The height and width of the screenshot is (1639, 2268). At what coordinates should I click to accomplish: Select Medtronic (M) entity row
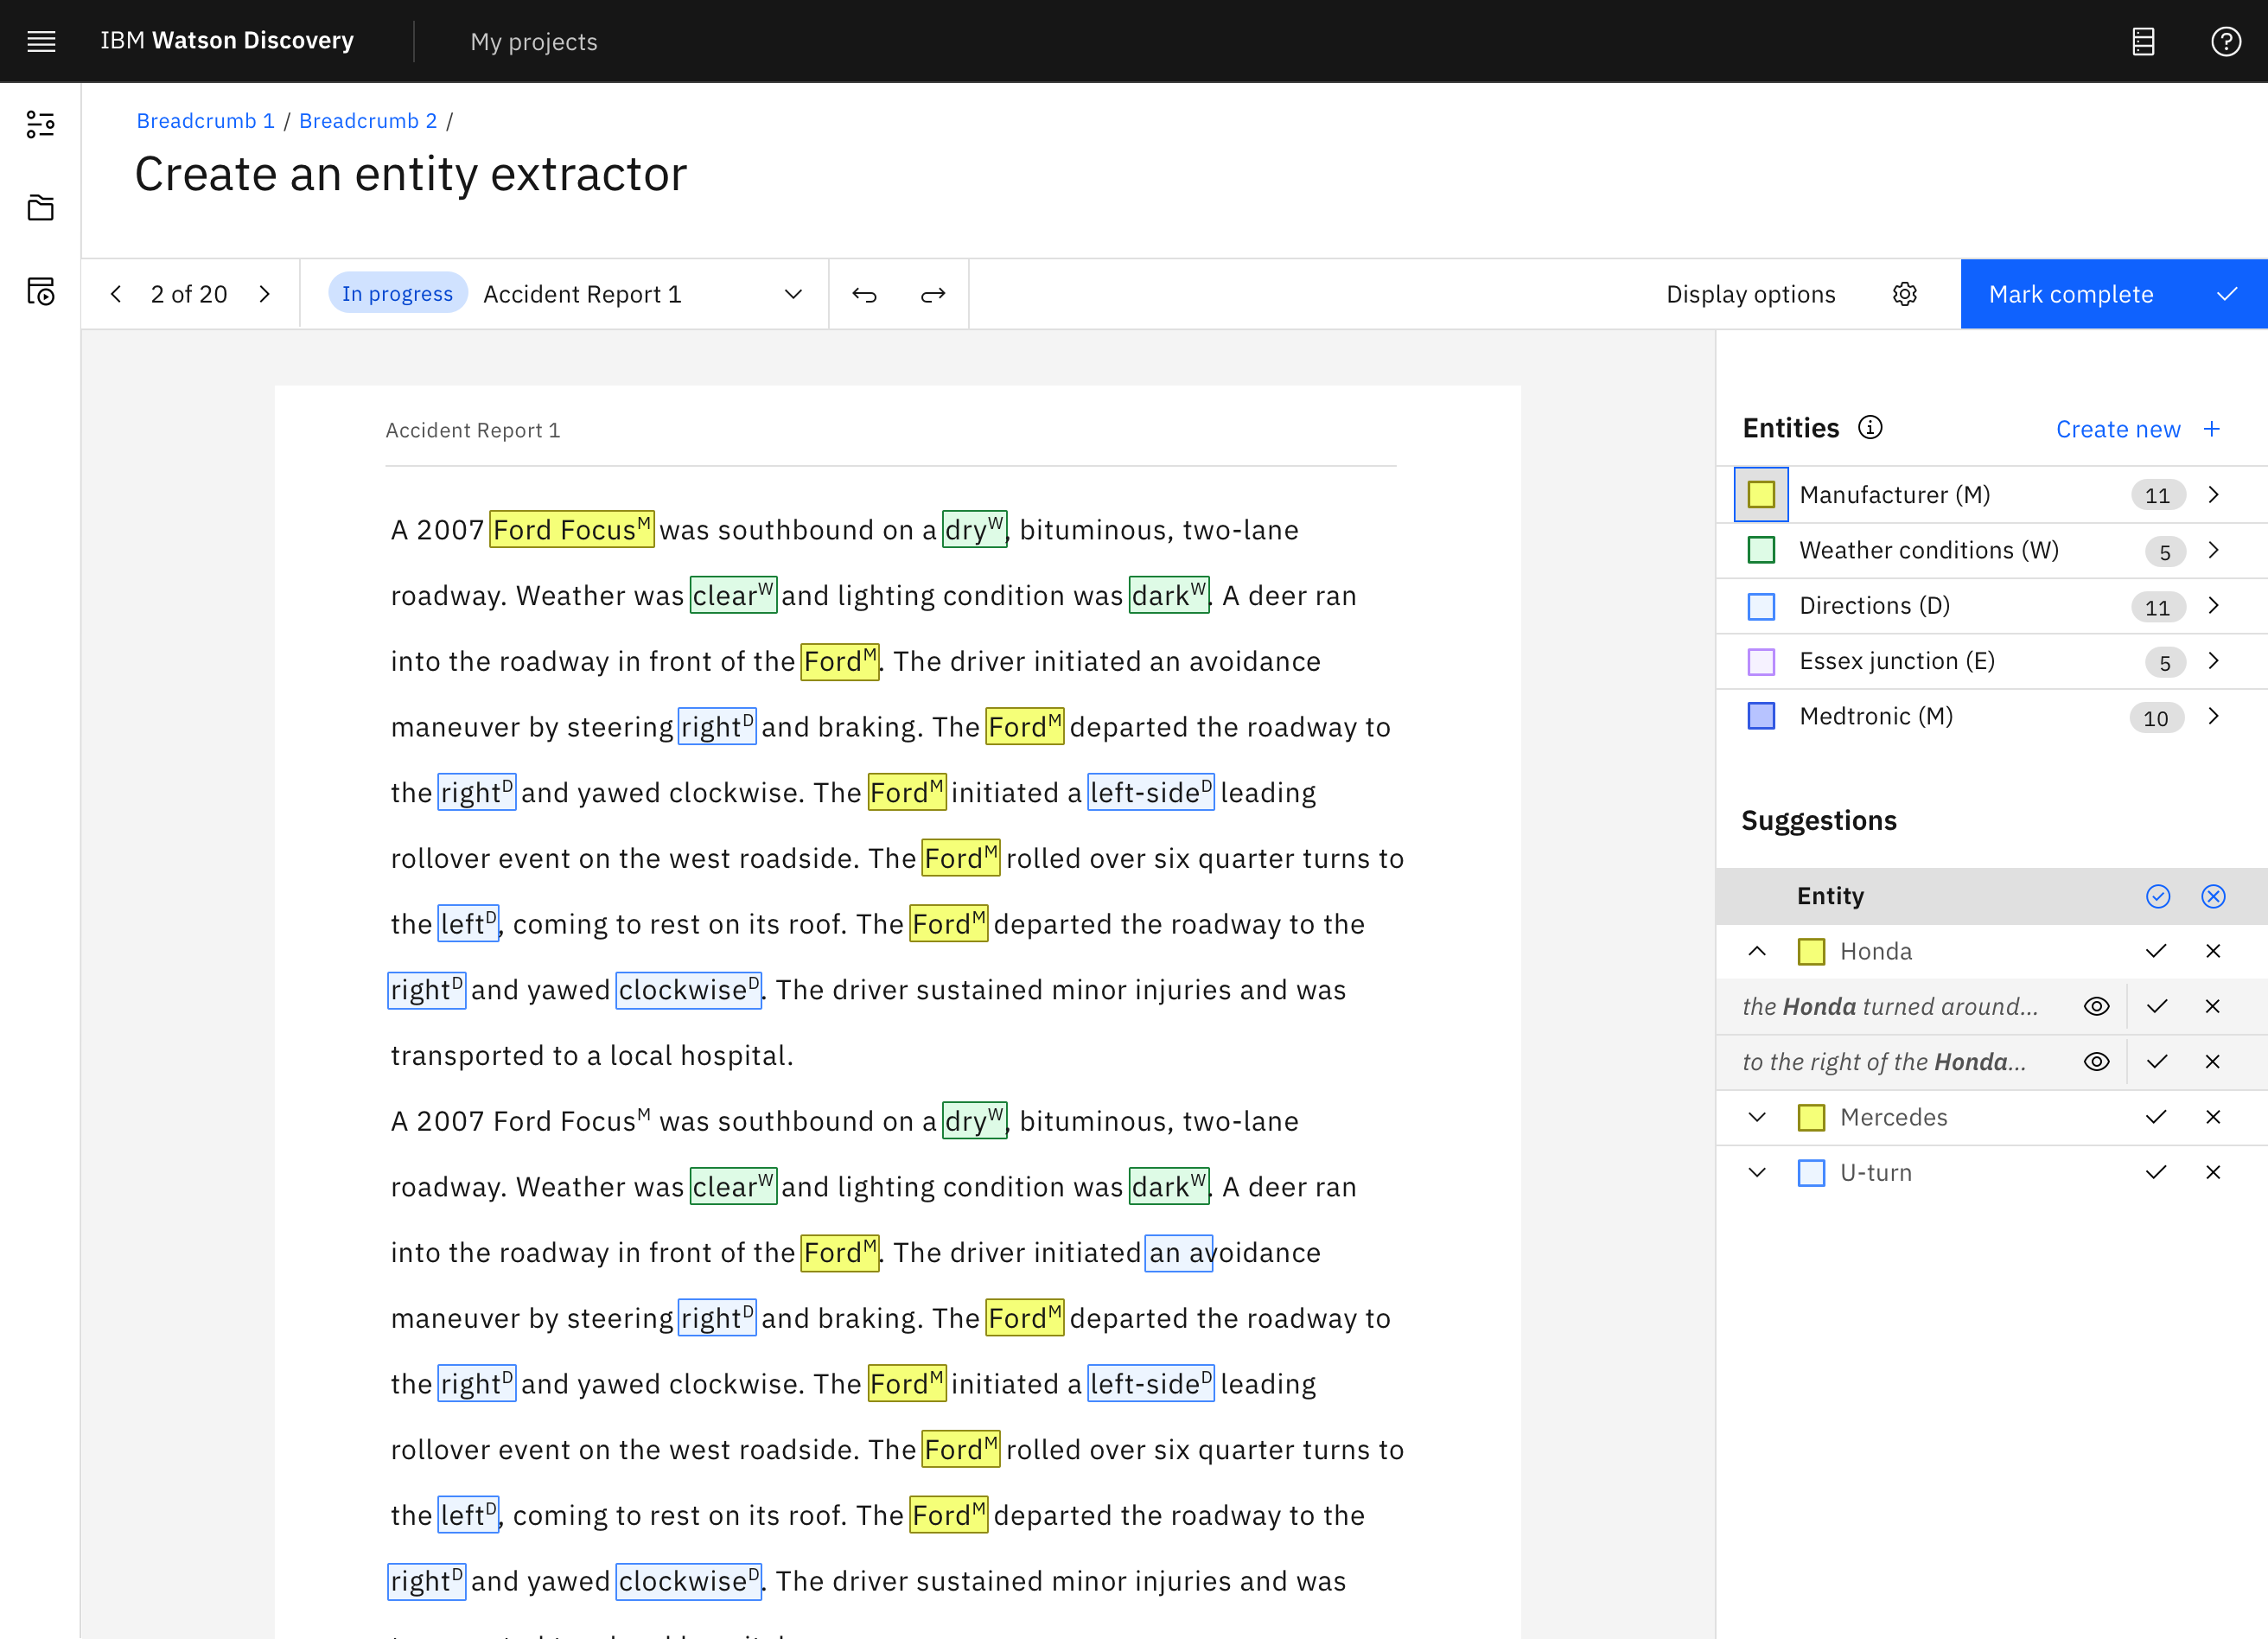1991,716
